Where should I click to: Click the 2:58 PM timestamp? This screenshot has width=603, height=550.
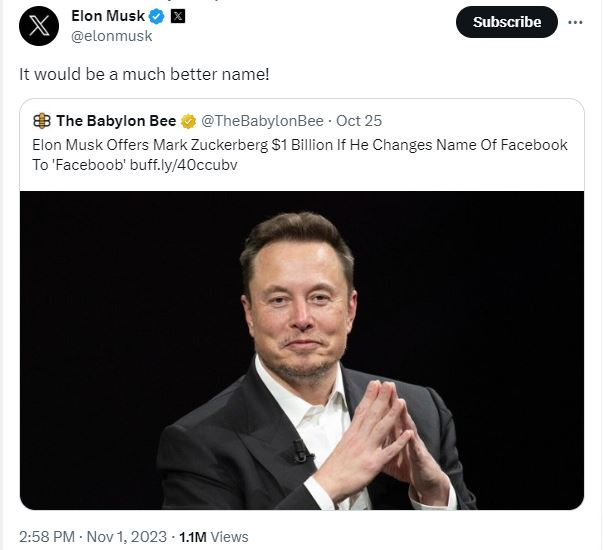46,537
